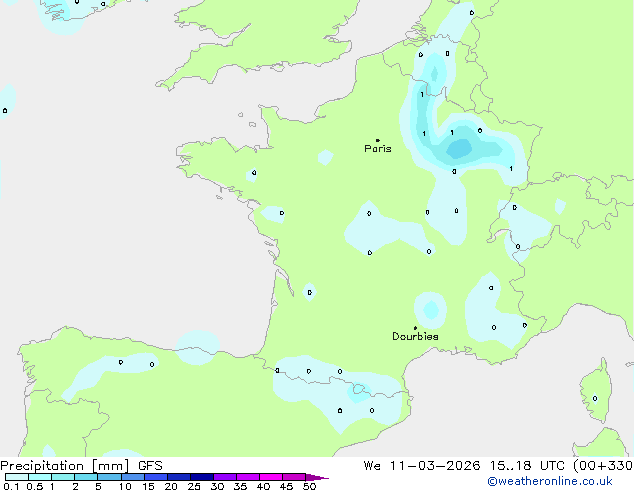Screen dimensions: 634x490
Task: Click the 0 precipitation value on Corsica
Action: pos(595,398)
